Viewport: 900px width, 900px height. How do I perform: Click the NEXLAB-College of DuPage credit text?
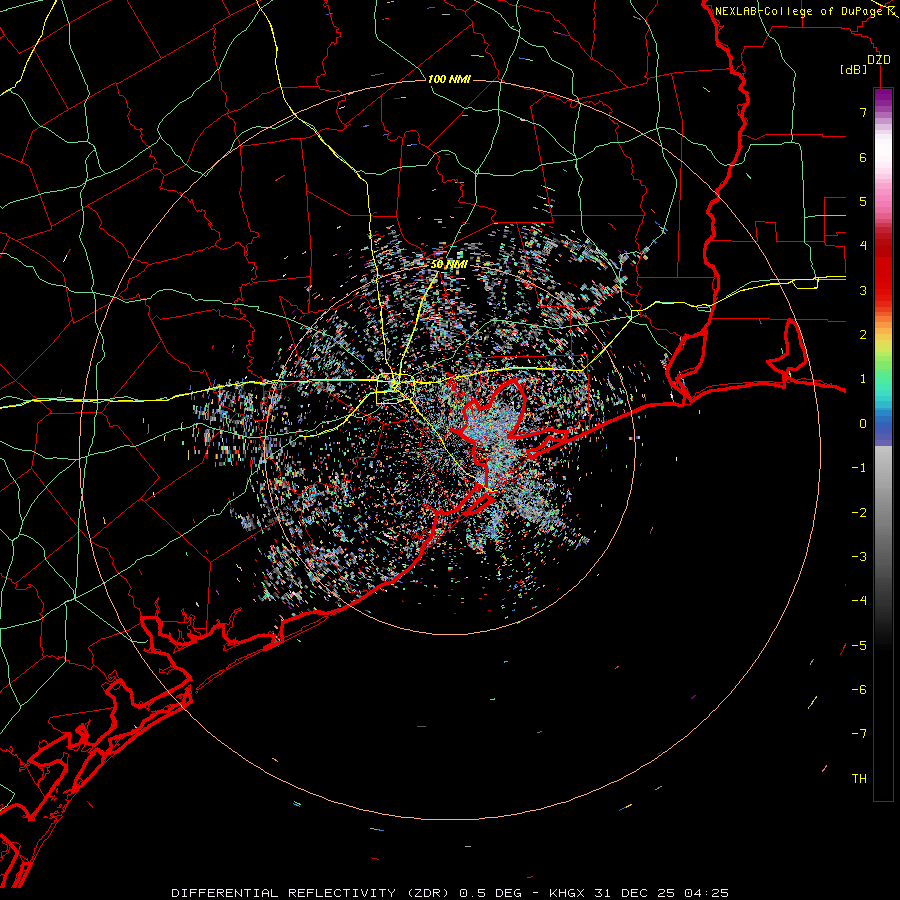coord(798,11)
